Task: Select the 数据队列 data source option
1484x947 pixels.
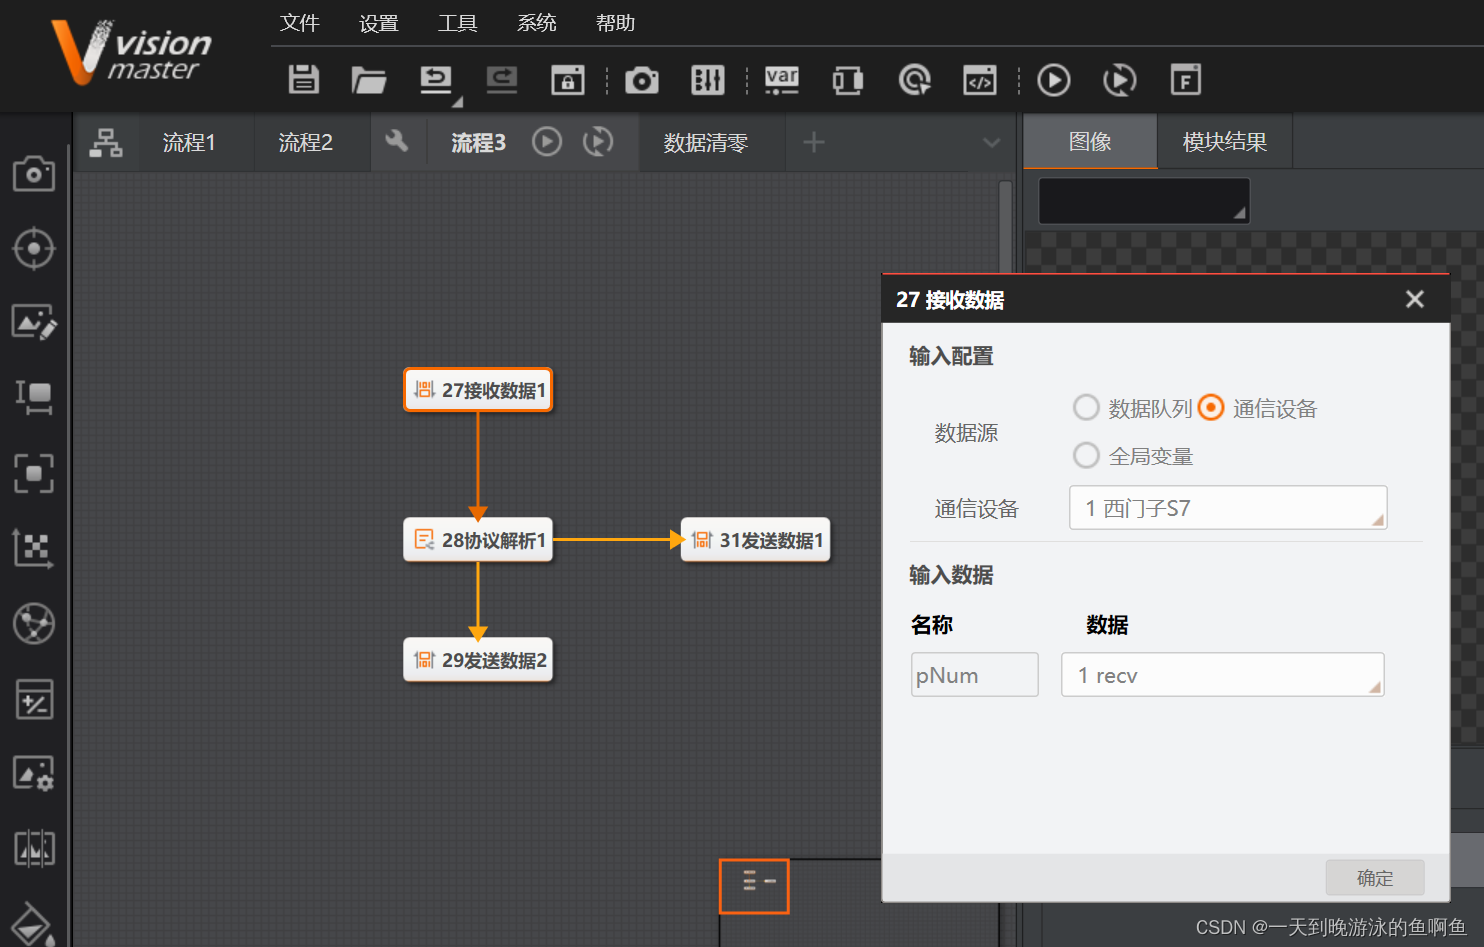Action: [1086, 408]
